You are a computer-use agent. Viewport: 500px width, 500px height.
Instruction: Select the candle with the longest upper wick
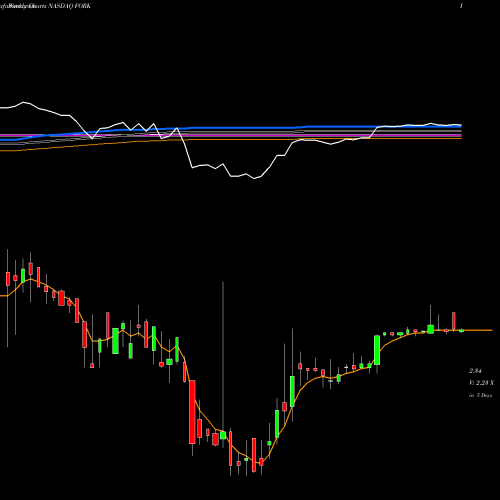click(223, 435)
